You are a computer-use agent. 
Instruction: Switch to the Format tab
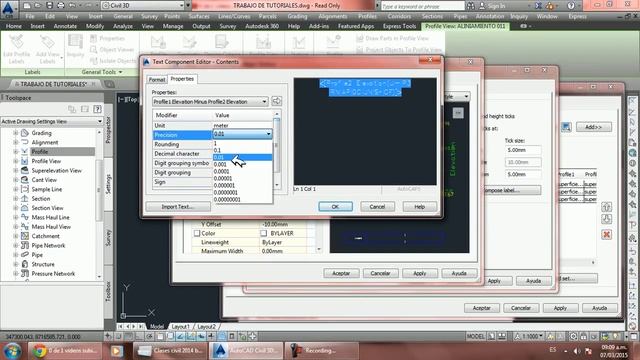[157, 80]
